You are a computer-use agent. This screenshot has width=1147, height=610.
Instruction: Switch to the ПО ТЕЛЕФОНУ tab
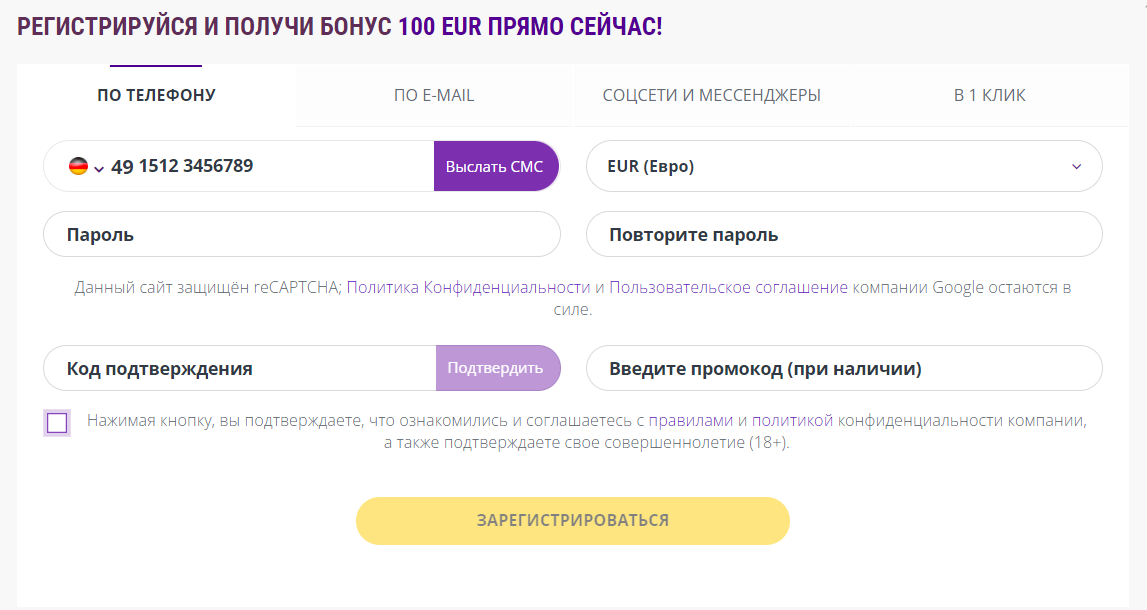tap(157, 95)
